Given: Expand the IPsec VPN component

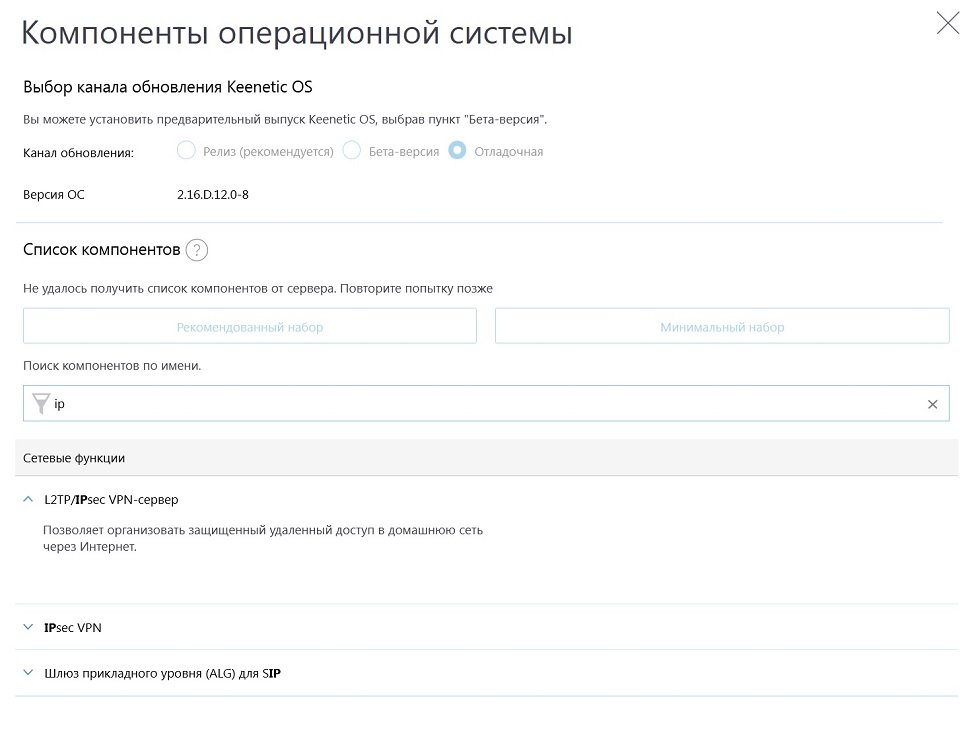Looking at the screenshot, I should click(28, 628).
